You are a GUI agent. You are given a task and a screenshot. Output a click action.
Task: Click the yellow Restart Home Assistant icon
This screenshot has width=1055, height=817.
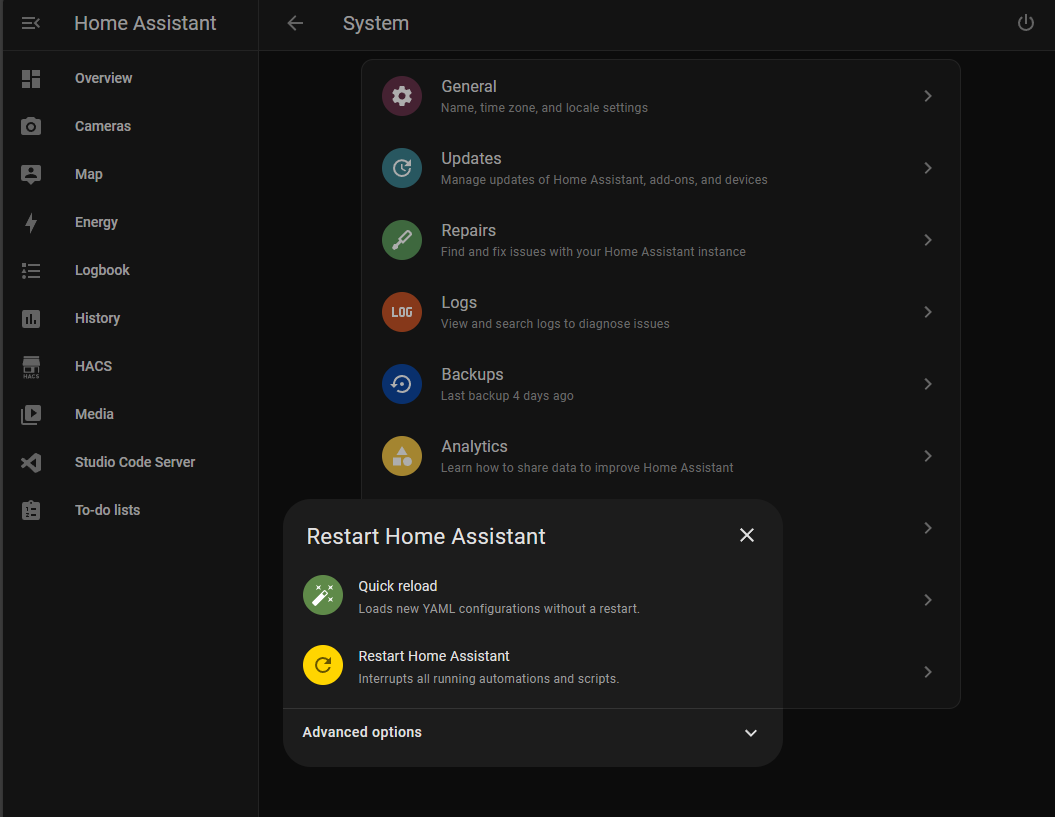point(323,666)
